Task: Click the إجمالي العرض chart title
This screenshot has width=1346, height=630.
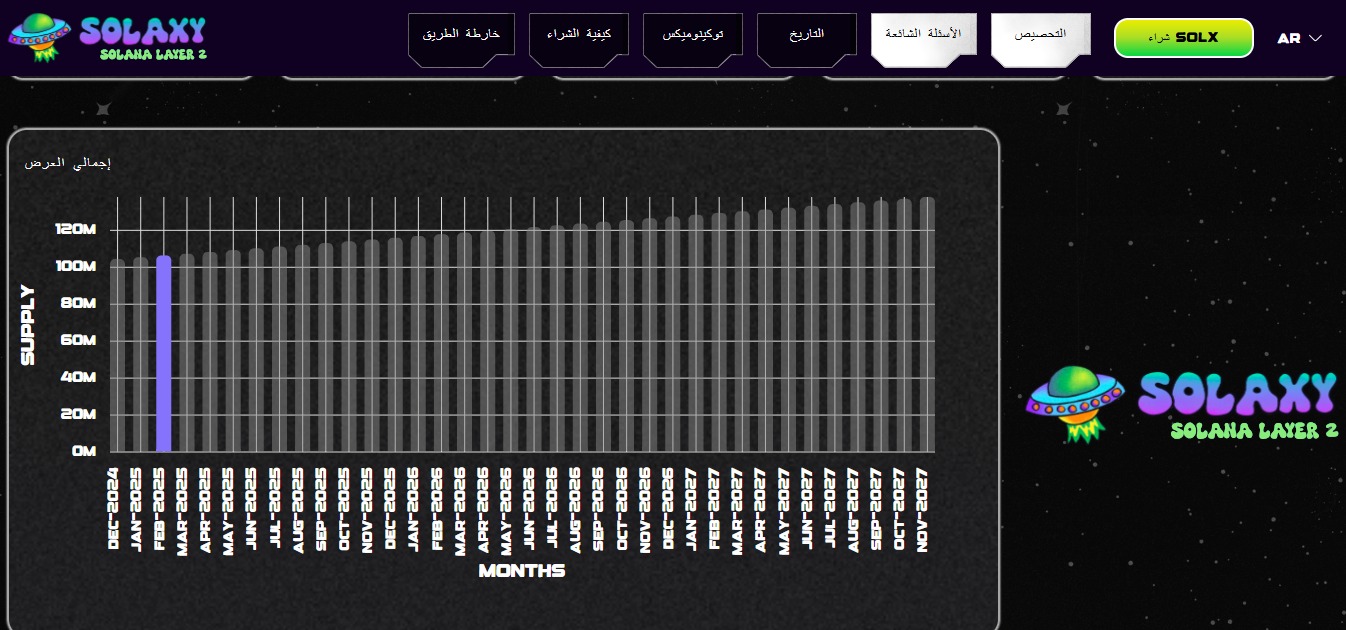Action: [x=68, y=163]
